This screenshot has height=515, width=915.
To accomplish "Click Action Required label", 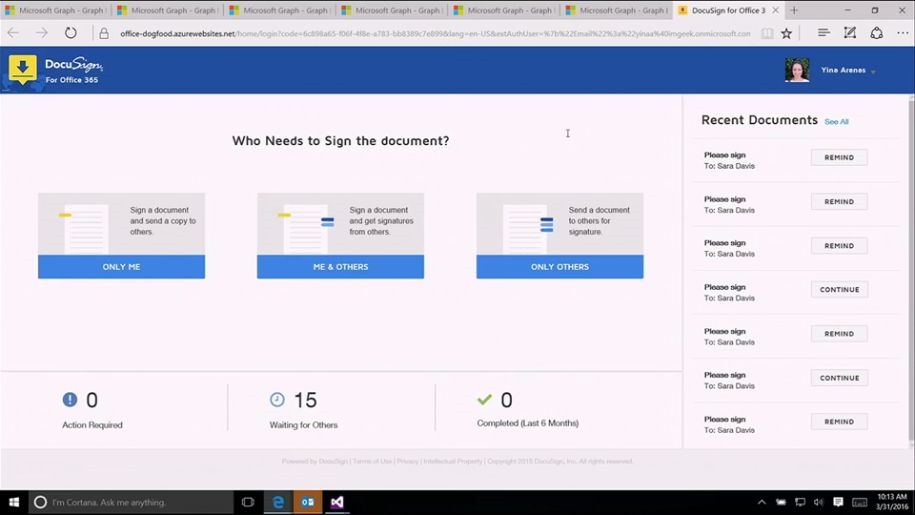I will pyautogui.click(x=92, y=425).
